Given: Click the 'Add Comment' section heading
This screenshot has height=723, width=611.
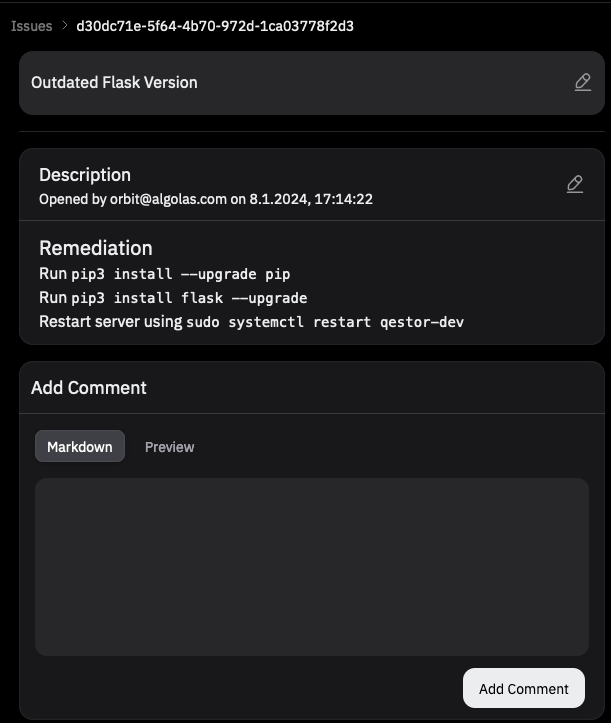Looking at the screenshot, I should [89, 388].
